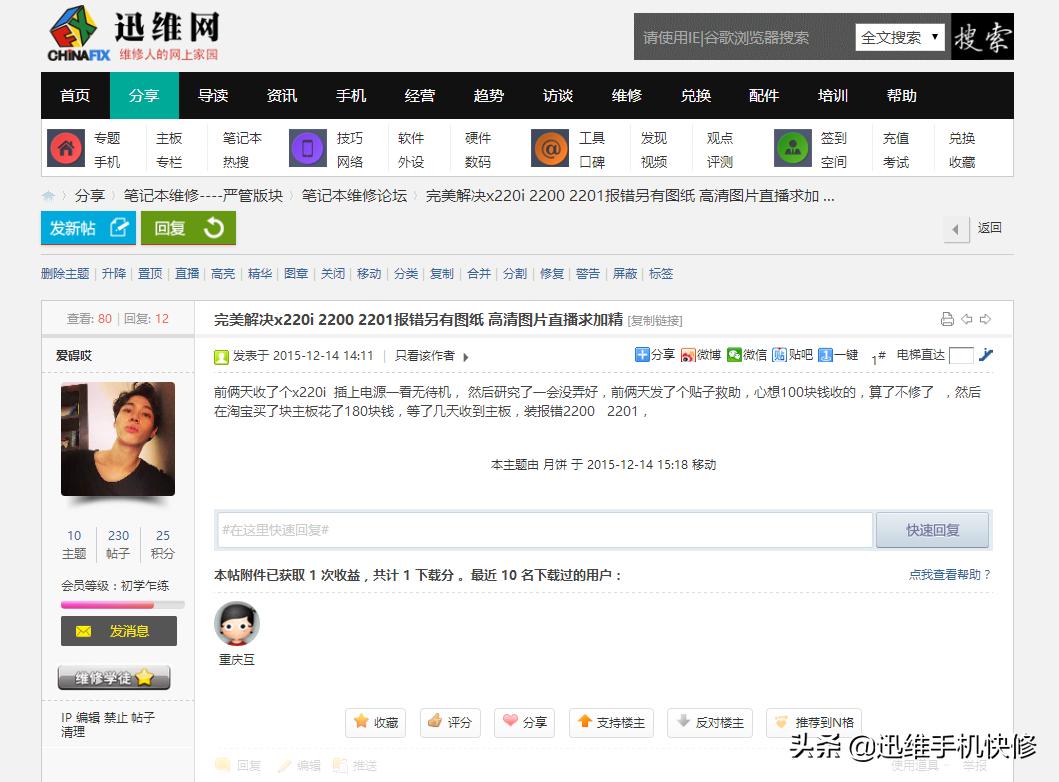Click the 维修学徒 rank badge
The height and width of the screenshot is (782, 1059).
[114, 677]
